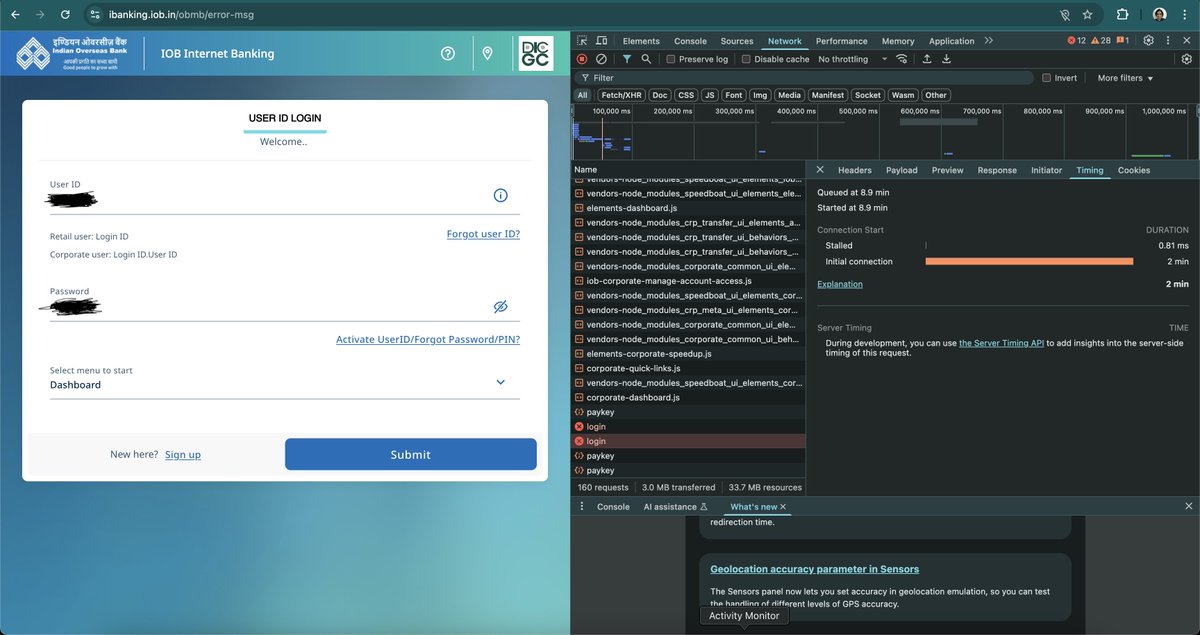The height and width of the screenshot is (635, 1200).
Task: Open the Select menu to start dropdown
Action: (x=285, y=378)
